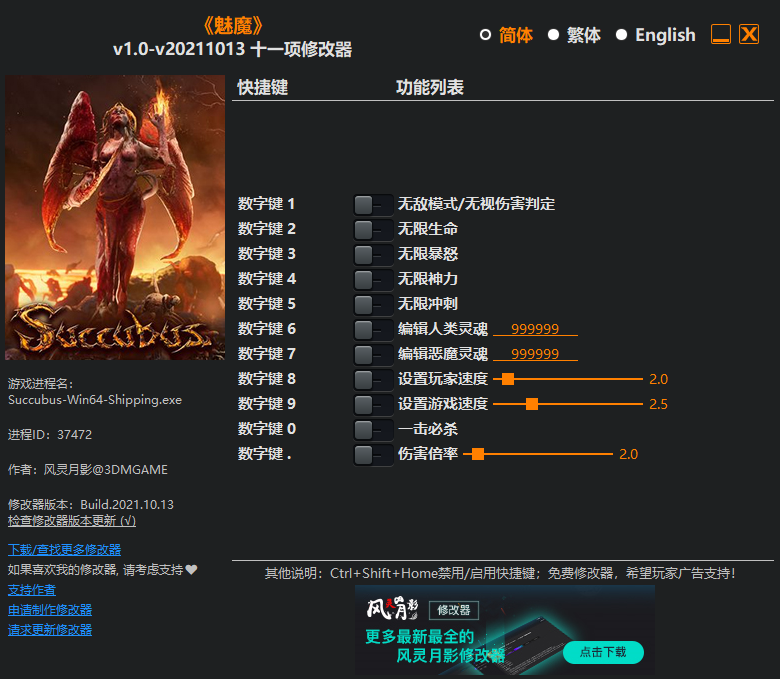
Task: Enable 设置玩家速度 toggle
Action: coord(373,379)
